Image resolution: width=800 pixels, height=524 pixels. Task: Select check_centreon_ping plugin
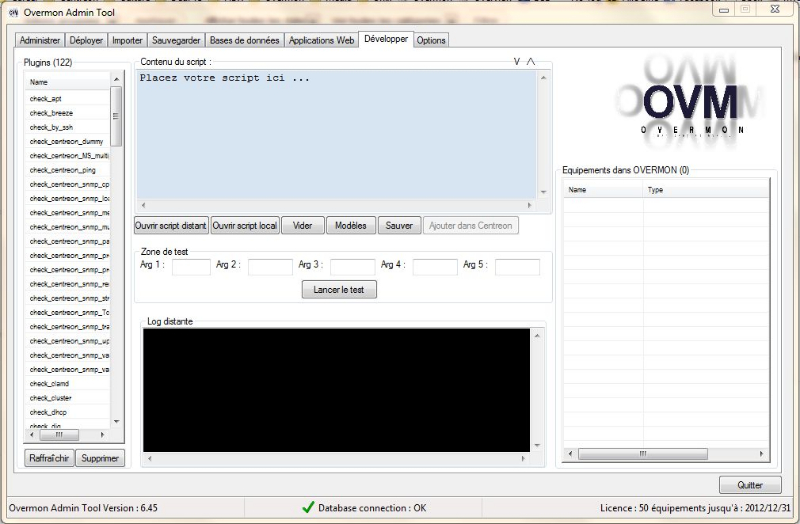tap(62, 170)
